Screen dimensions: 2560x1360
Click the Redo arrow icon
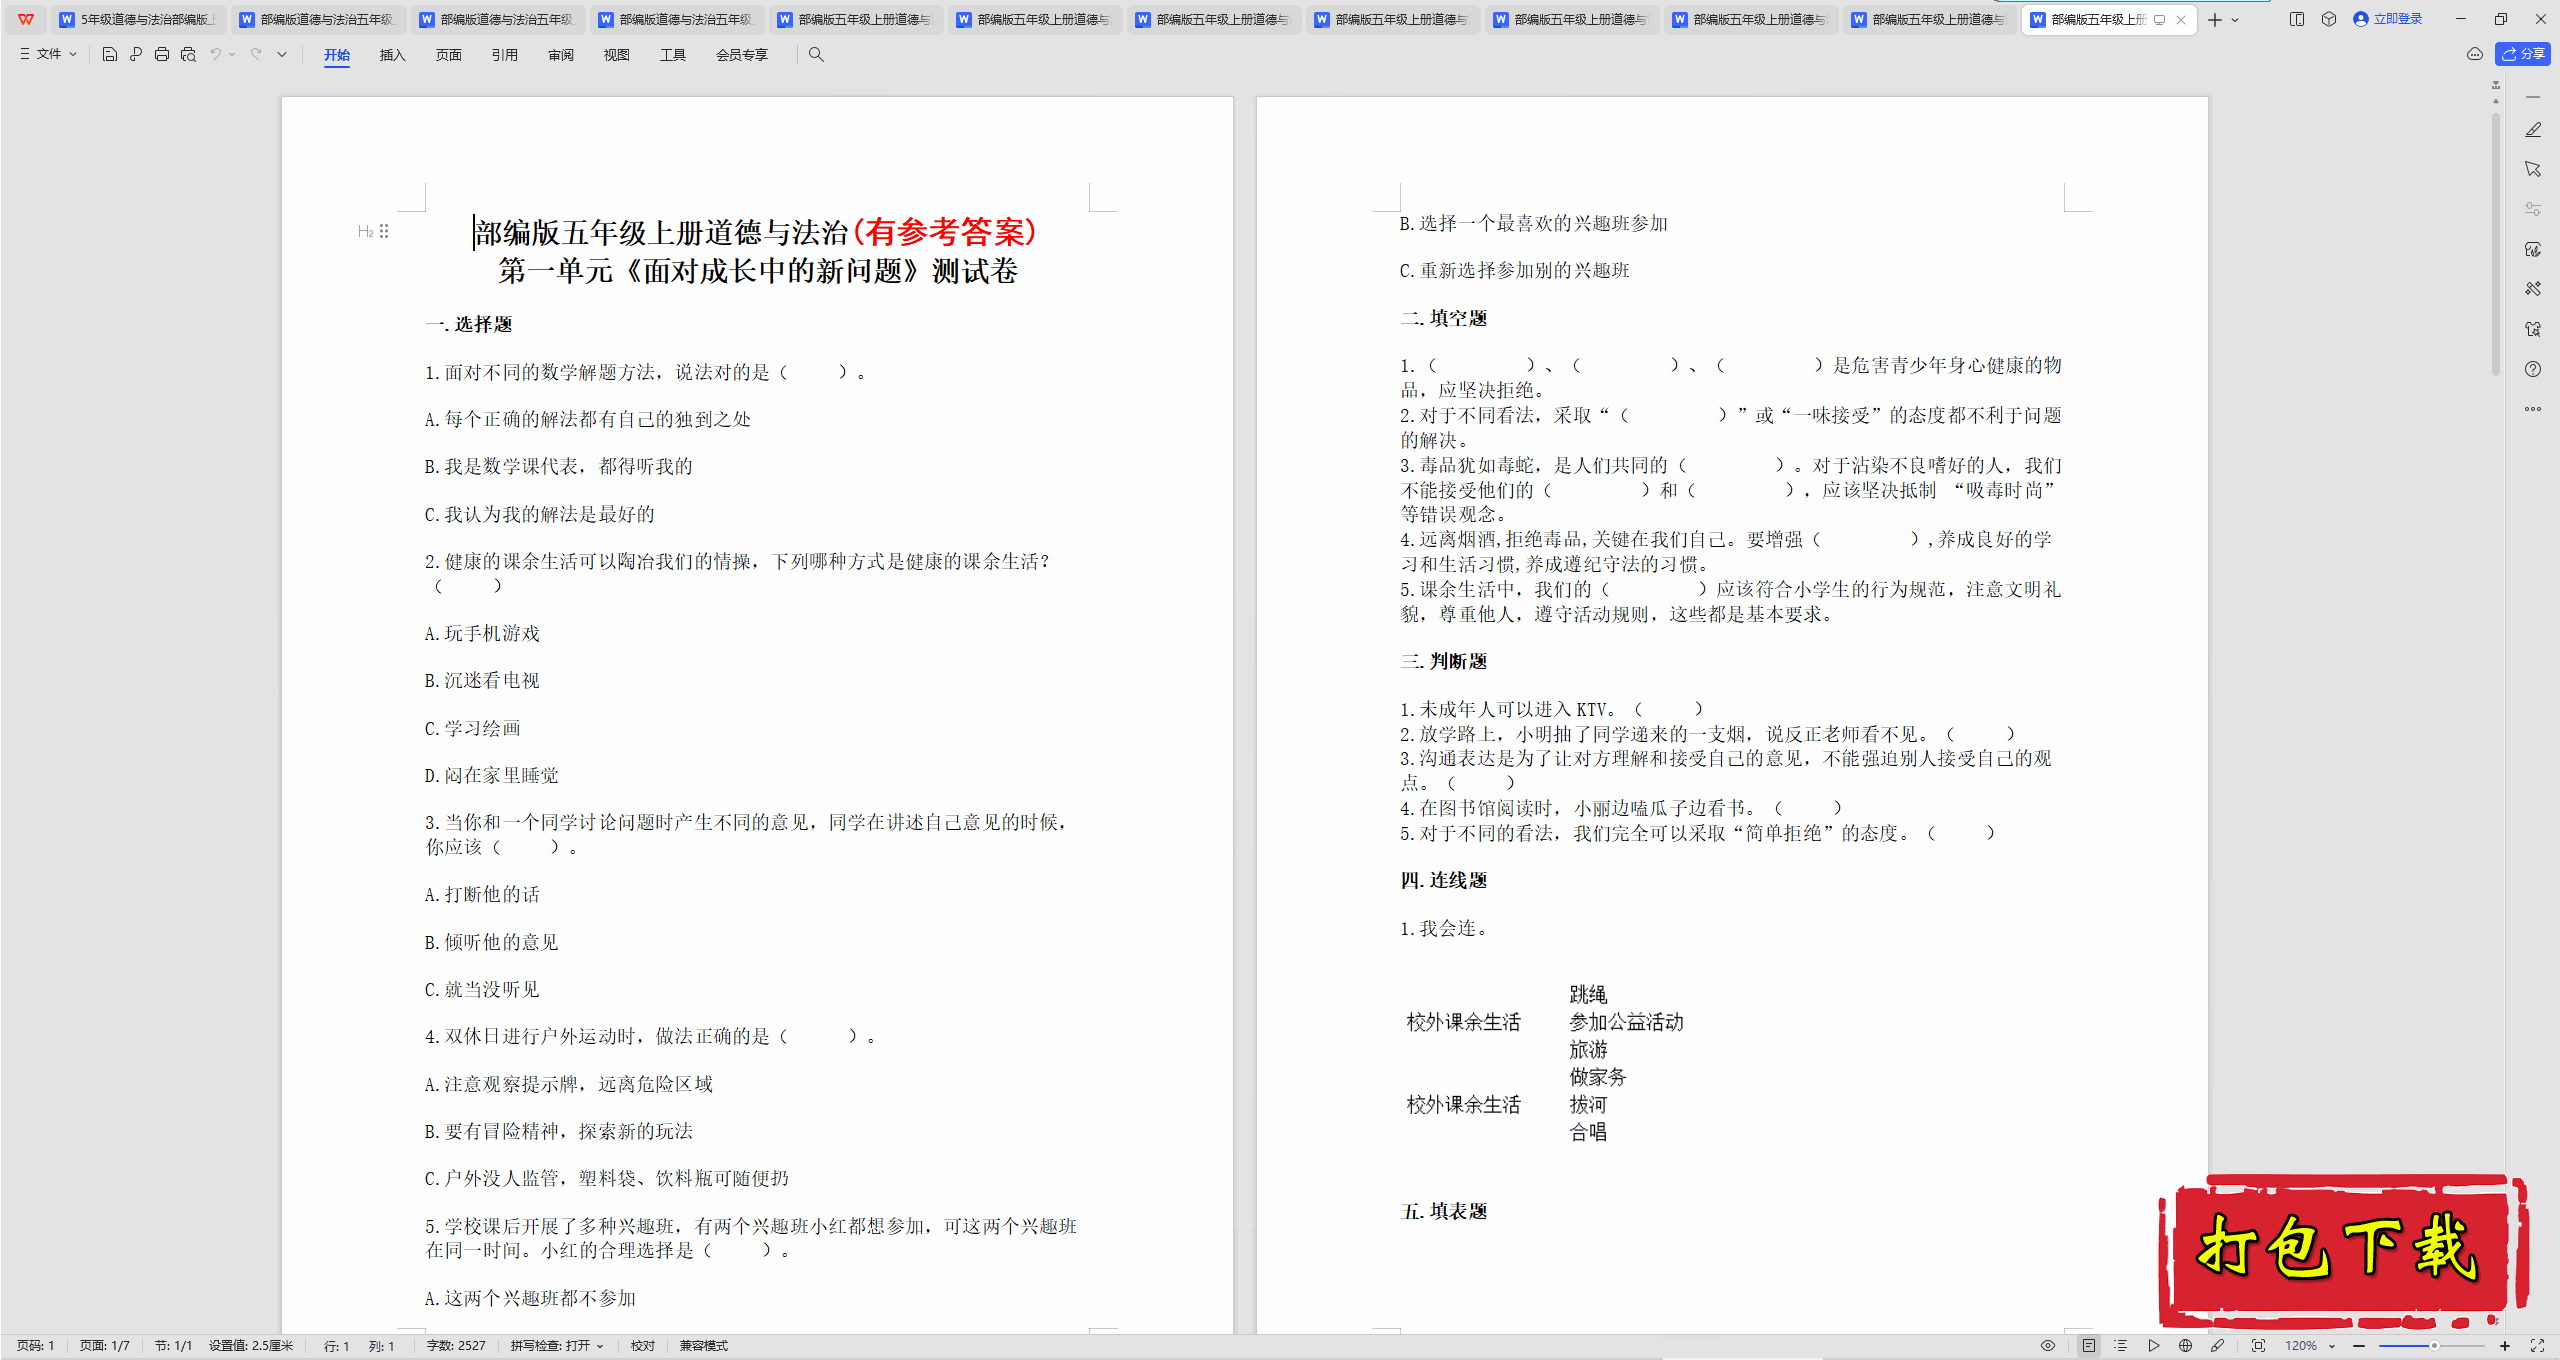pyautogui.click(x=256, y=55)
